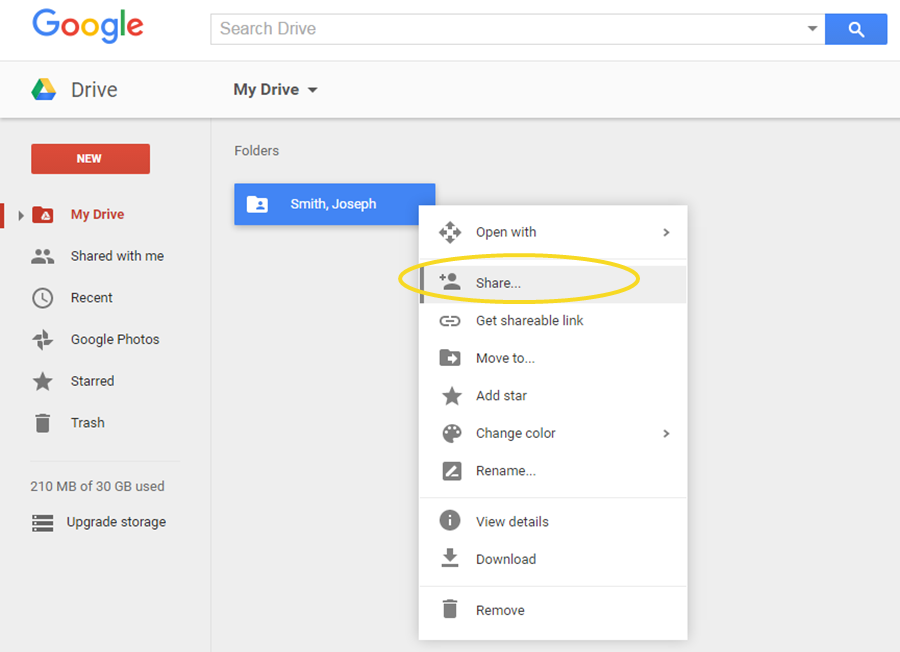Viewport: 900px width, 652px height.
Task: Expand the My Drive tree in sidebar
Action: pyautogui.click(x=21, y=215)
